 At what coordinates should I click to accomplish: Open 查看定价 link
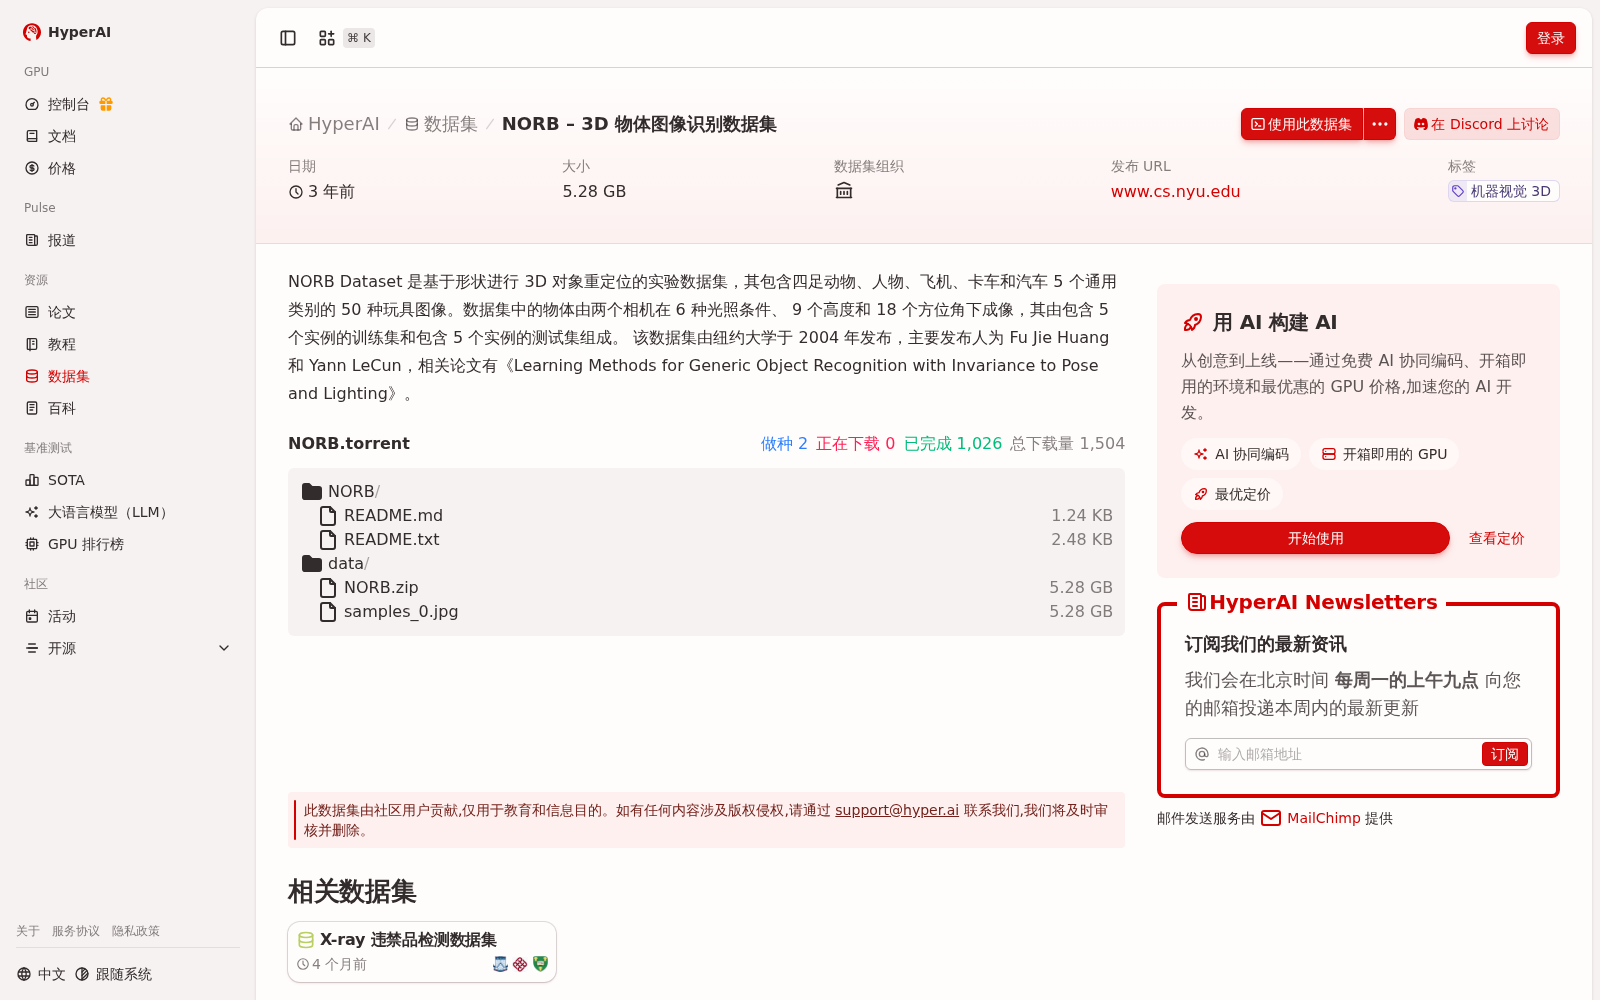[1496, 538]
